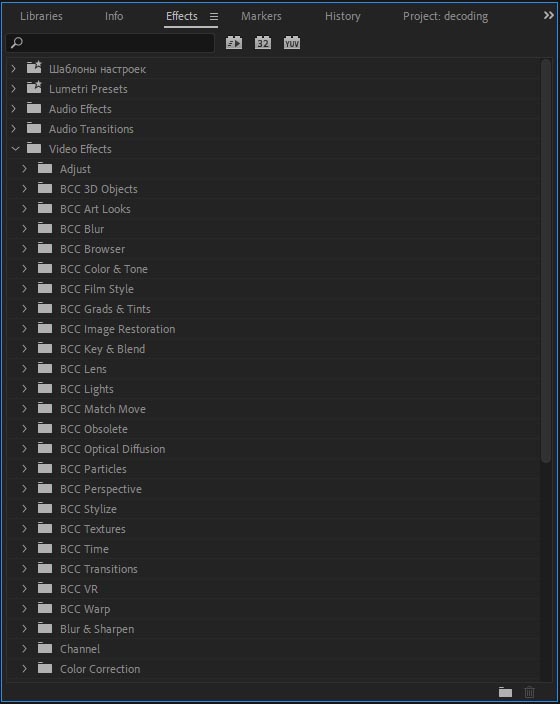Create a New Custom Bin
The width and height of the screenshot is (560, 704).
pos(505,692)
